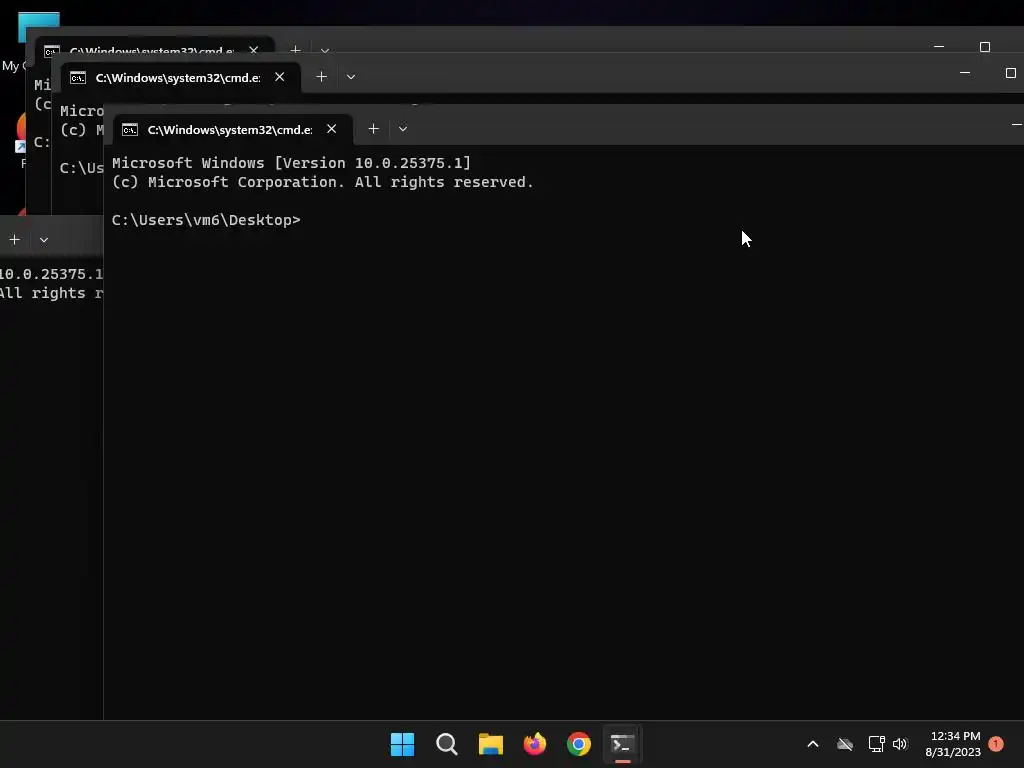Add a new tab in rearmost terminal window
This screenshot has height=768, width=1024.
[295, 50]
